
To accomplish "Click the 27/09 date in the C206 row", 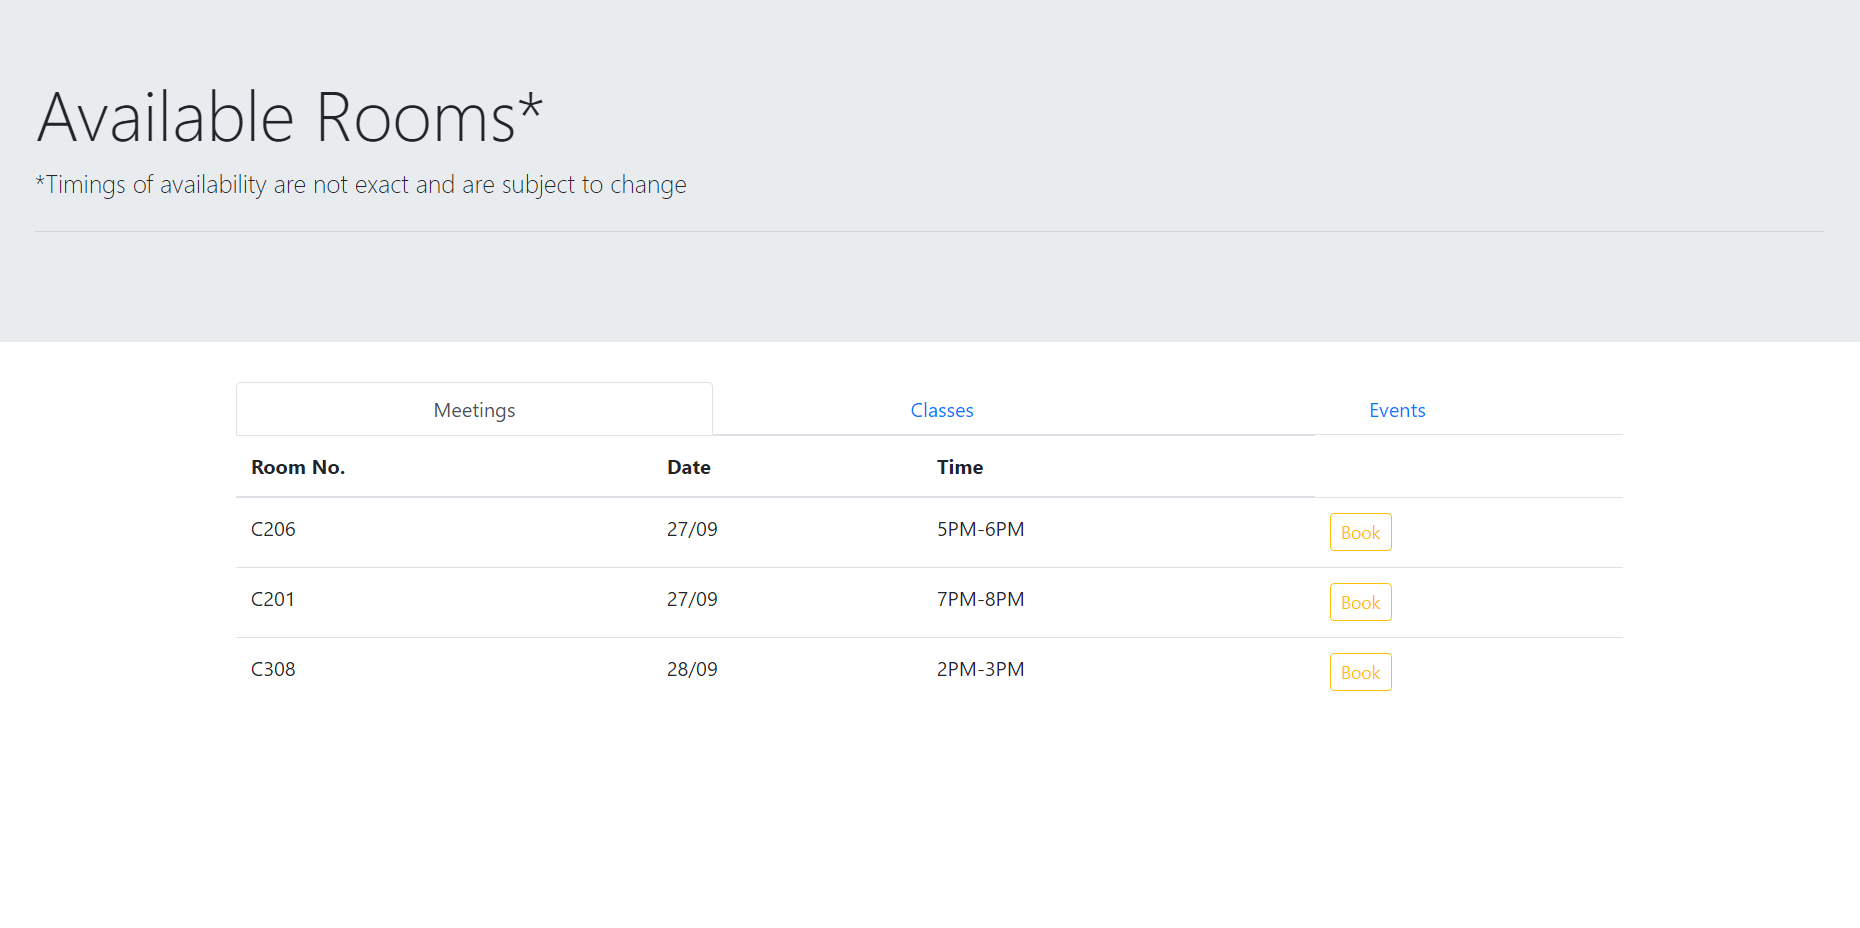I will (692, 529).
